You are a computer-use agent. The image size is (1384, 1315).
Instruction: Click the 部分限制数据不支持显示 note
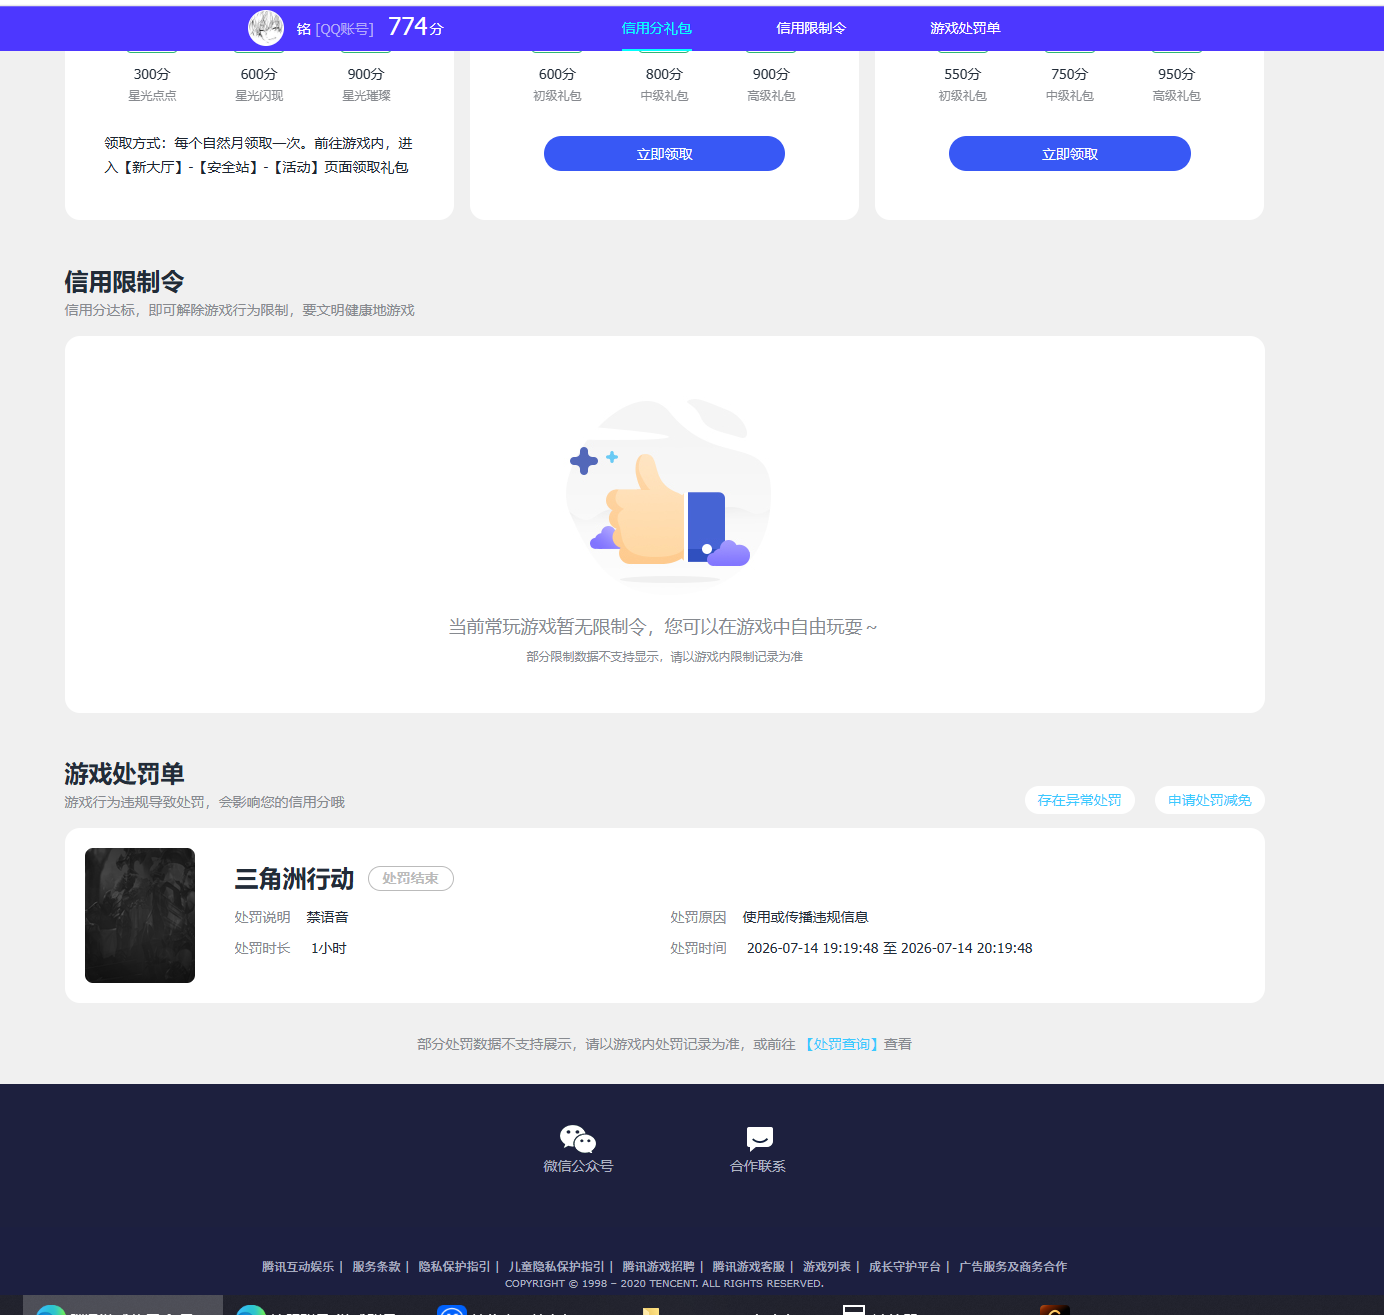(x=664, y=657)
